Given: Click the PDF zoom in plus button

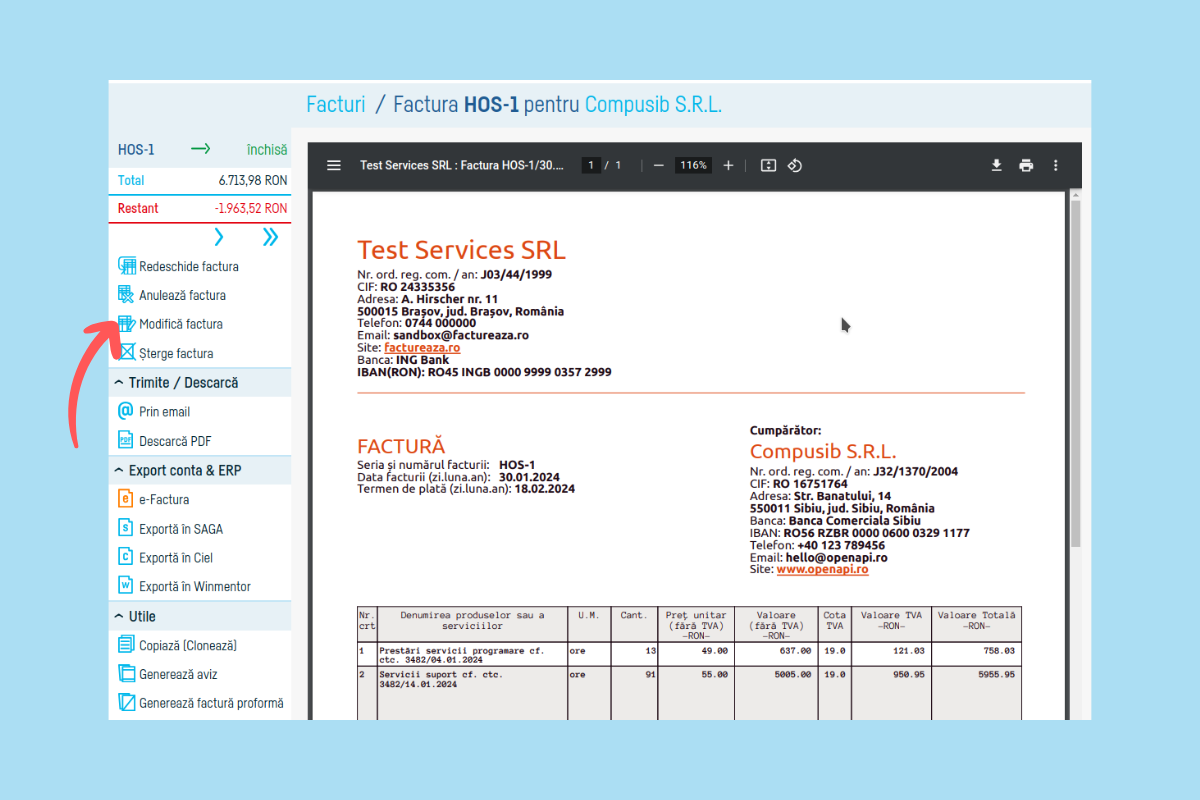Looking at the screenshot, I should click(x=728, y=165).
